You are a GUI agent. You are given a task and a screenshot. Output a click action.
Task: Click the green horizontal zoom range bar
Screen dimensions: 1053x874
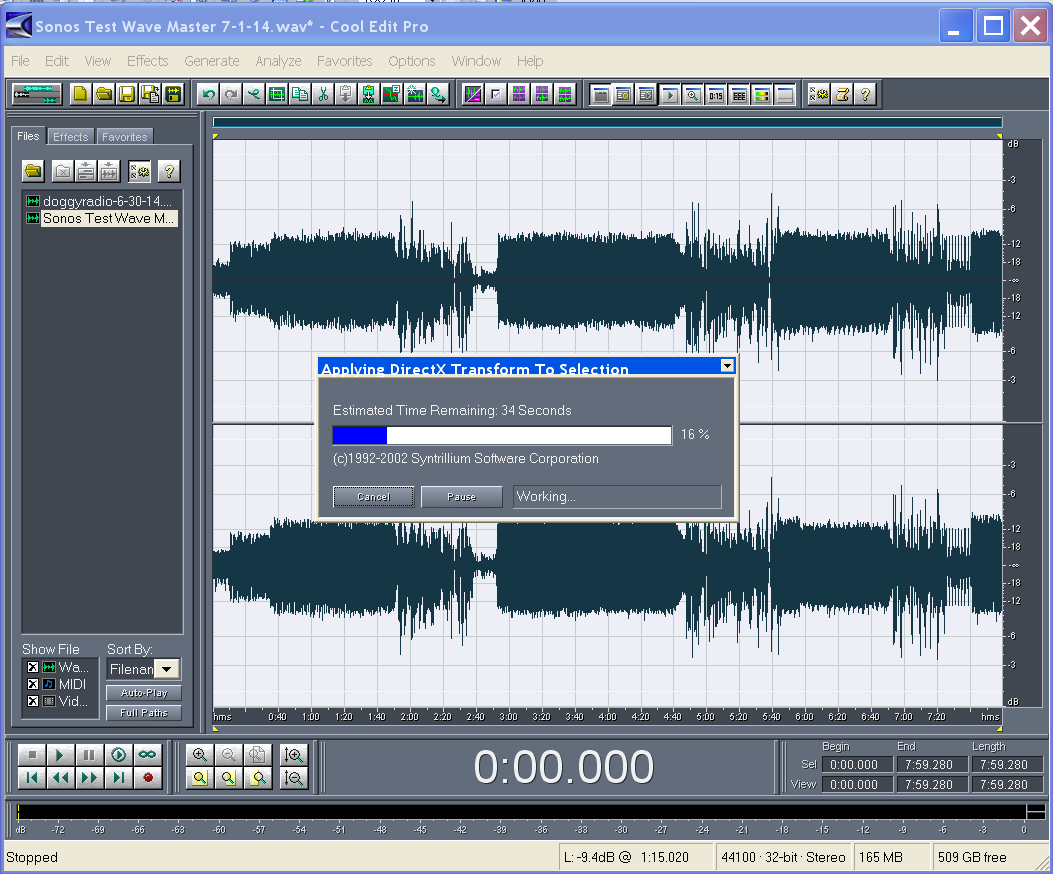[607, 122]
